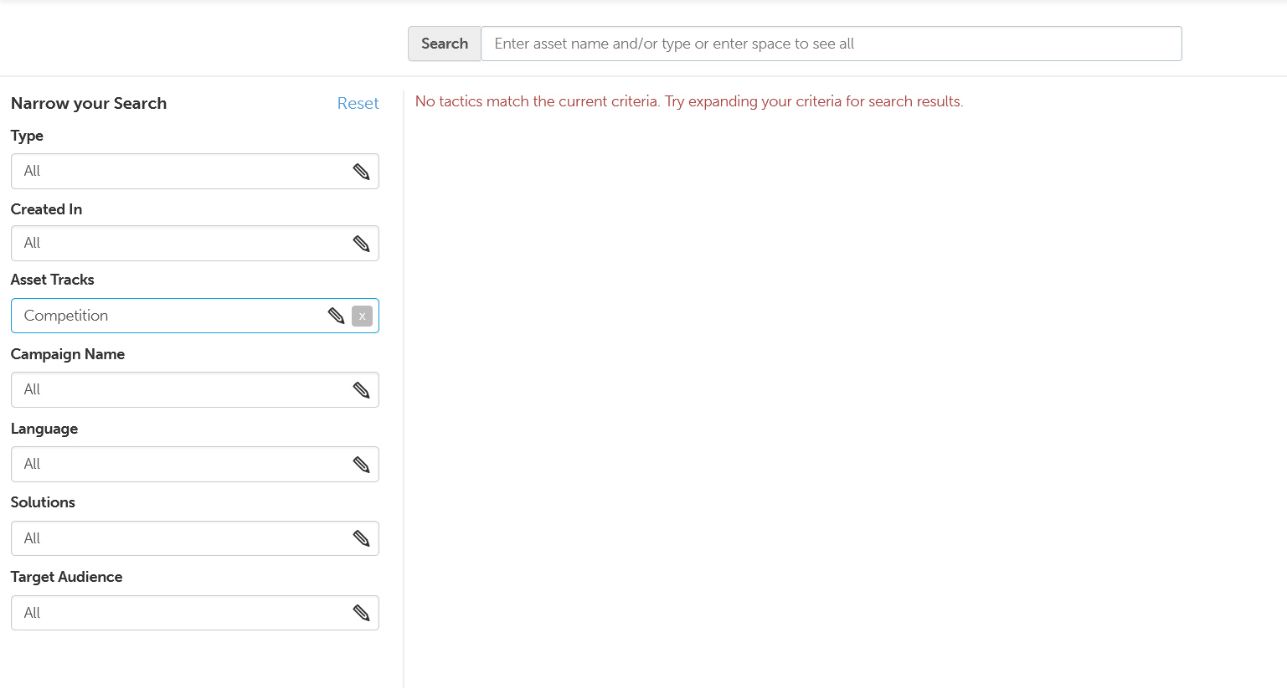Click the 'Type' label
The width and height of the screenshot is (1287, 688).
[27, 136]
